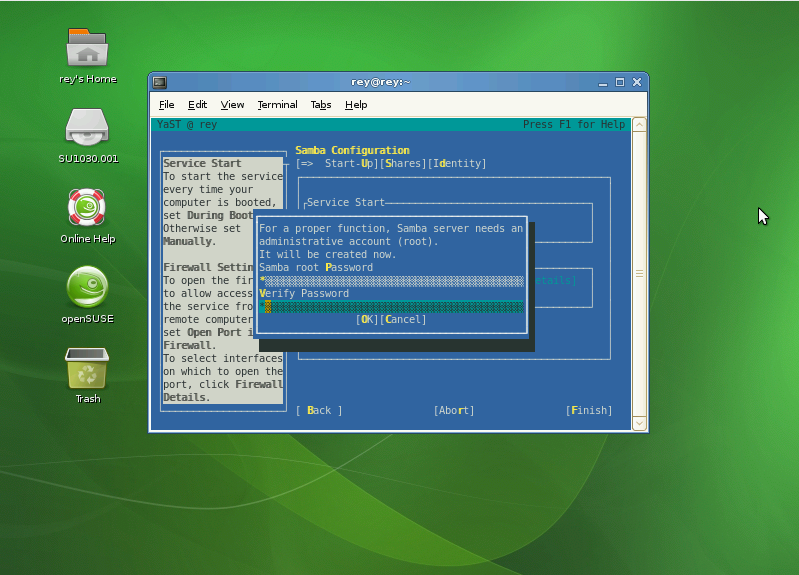Launch the Online Help lifebuoy icon
The height and width of the screenshot is (575, 799).
pos(87,207)
